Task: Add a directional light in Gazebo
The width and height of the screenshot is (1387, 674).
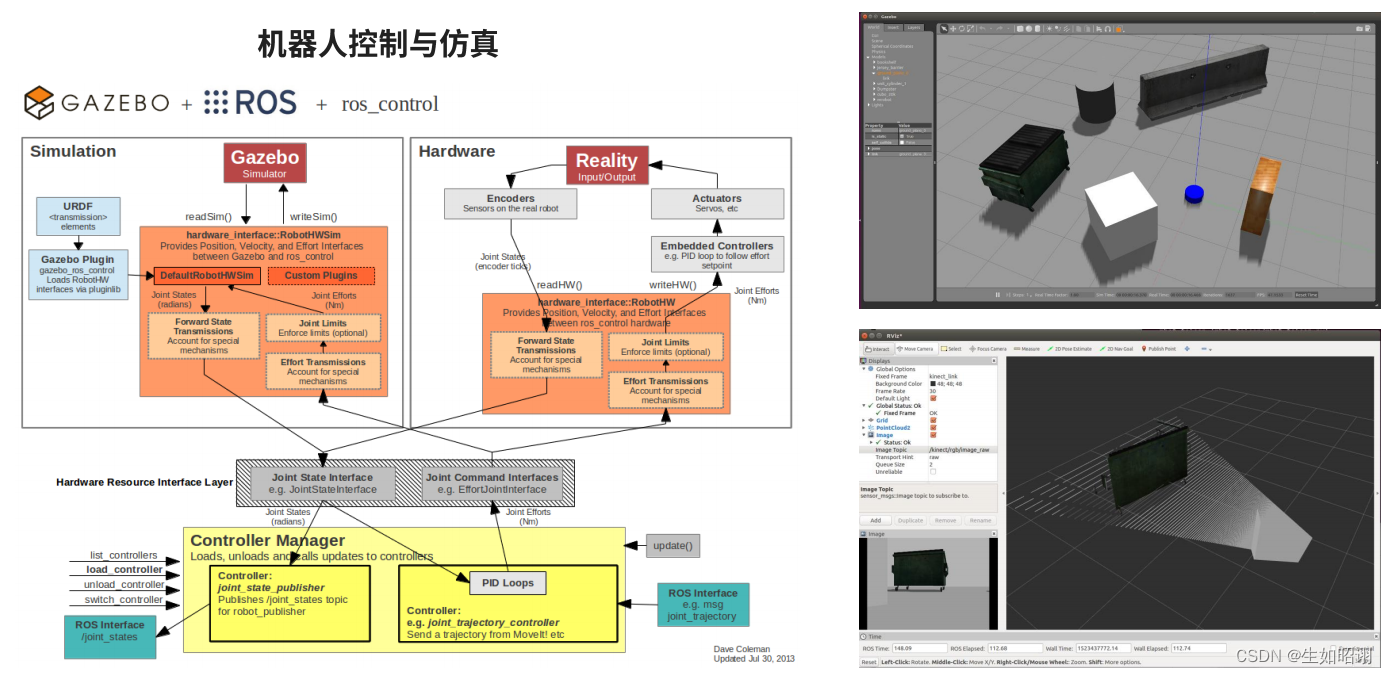Action: tap(1066, 29)
